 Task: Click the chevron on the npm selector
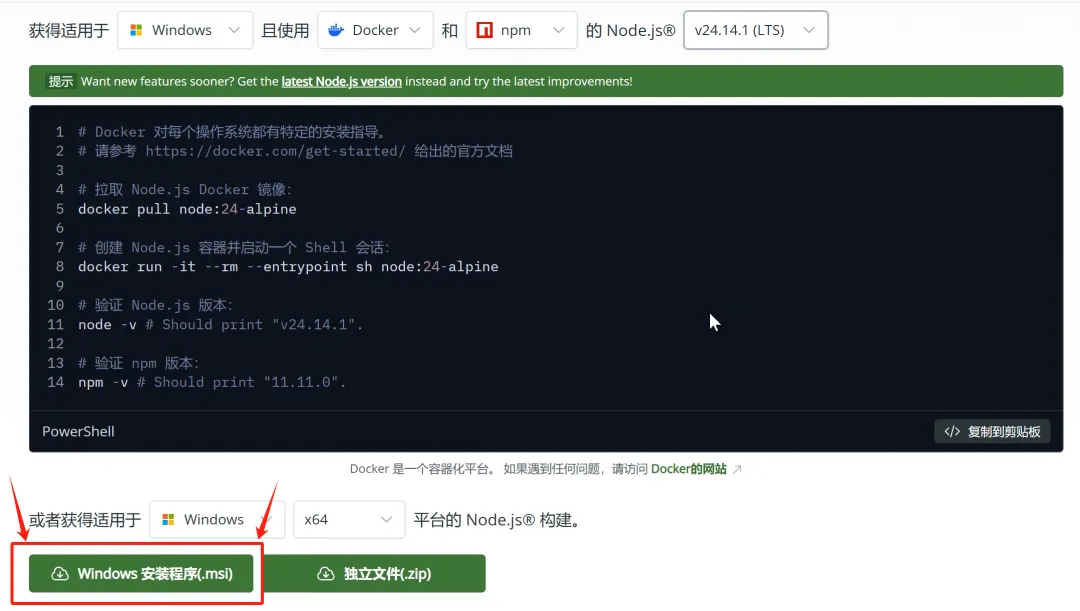tap(559, 30)
